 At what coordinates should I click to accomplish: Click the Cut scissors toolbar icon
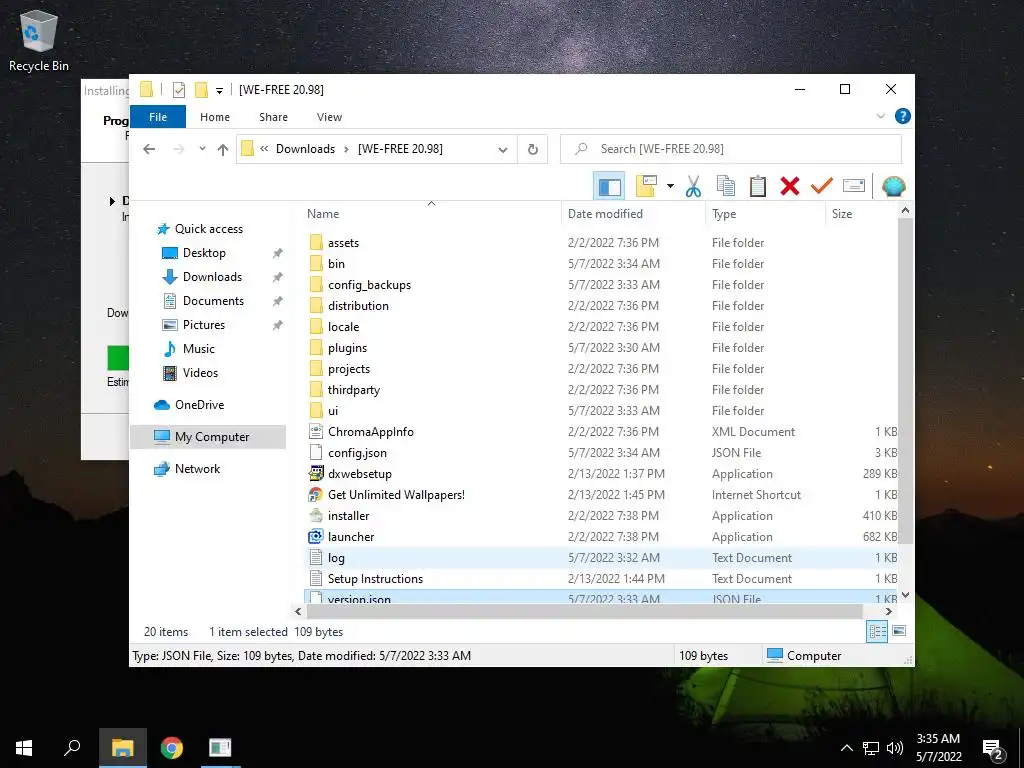693,187
